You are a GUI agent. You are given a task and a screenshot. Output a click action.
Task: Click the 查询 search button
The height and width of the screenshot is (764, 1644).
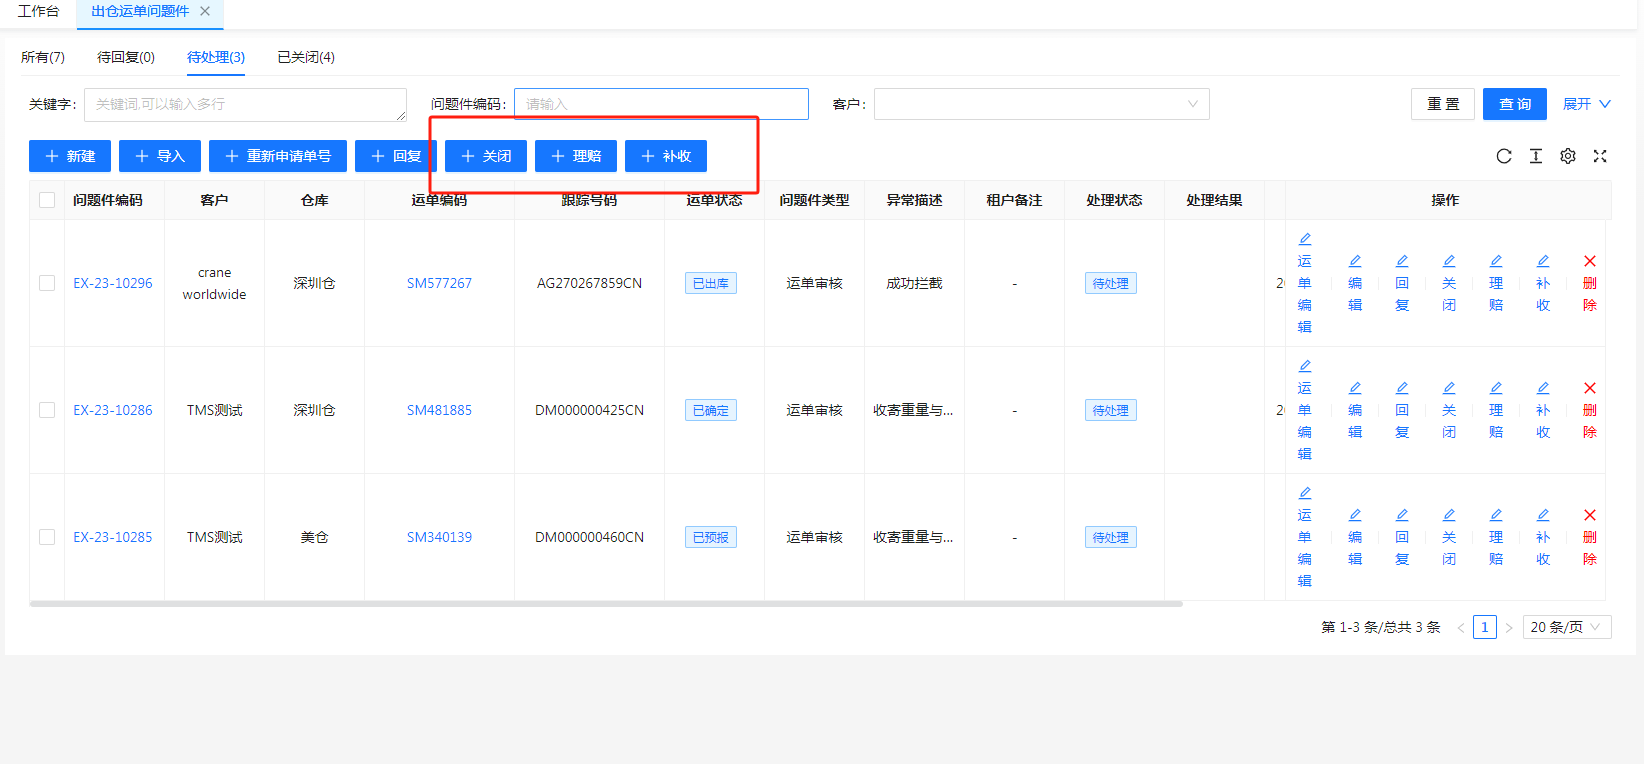pyautogui.click(x=1514, y=104)
